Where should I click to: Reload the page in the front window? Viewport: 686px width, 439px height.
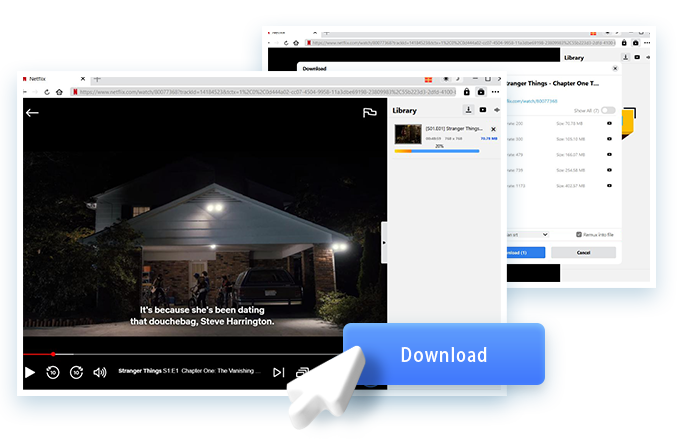click(47, 92)
